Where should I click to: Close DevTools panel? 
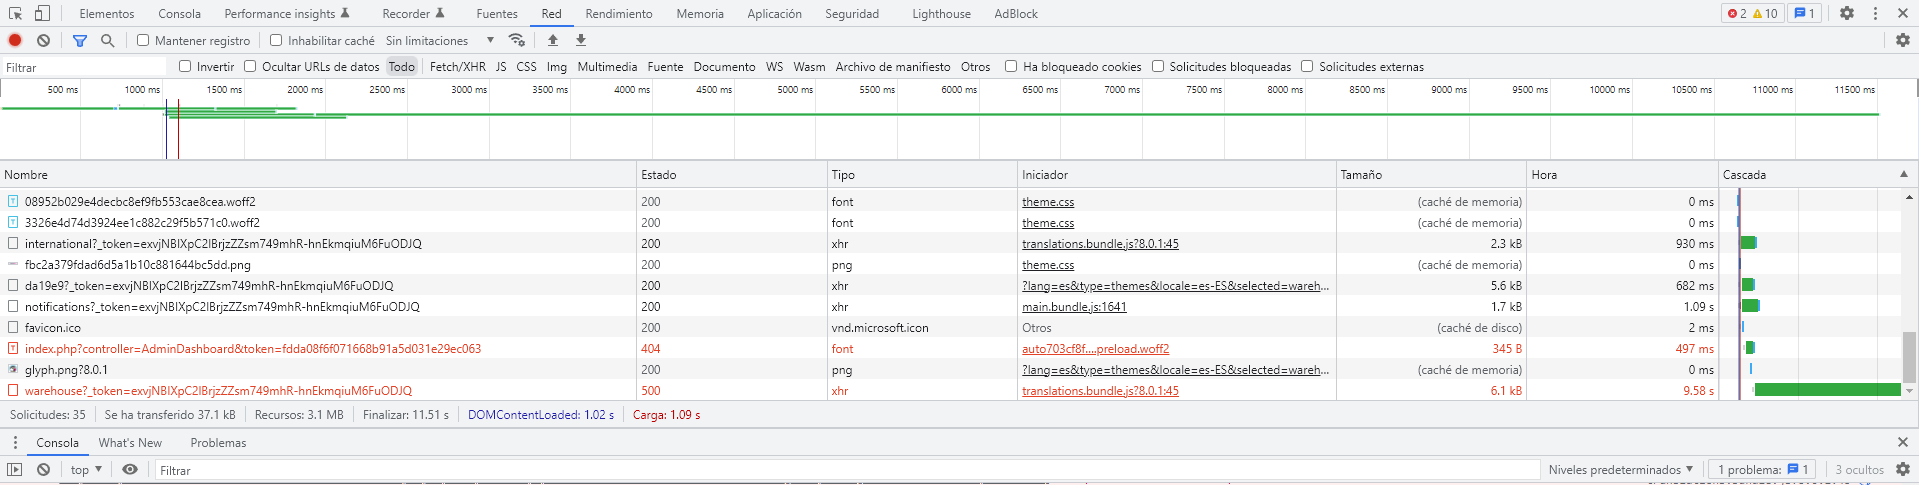[1903, 13]
